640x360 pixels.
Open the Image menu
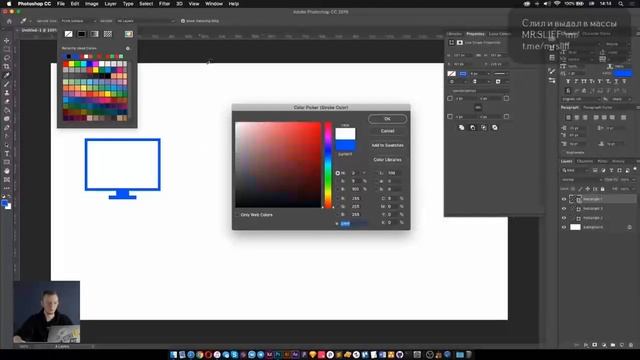91,4
